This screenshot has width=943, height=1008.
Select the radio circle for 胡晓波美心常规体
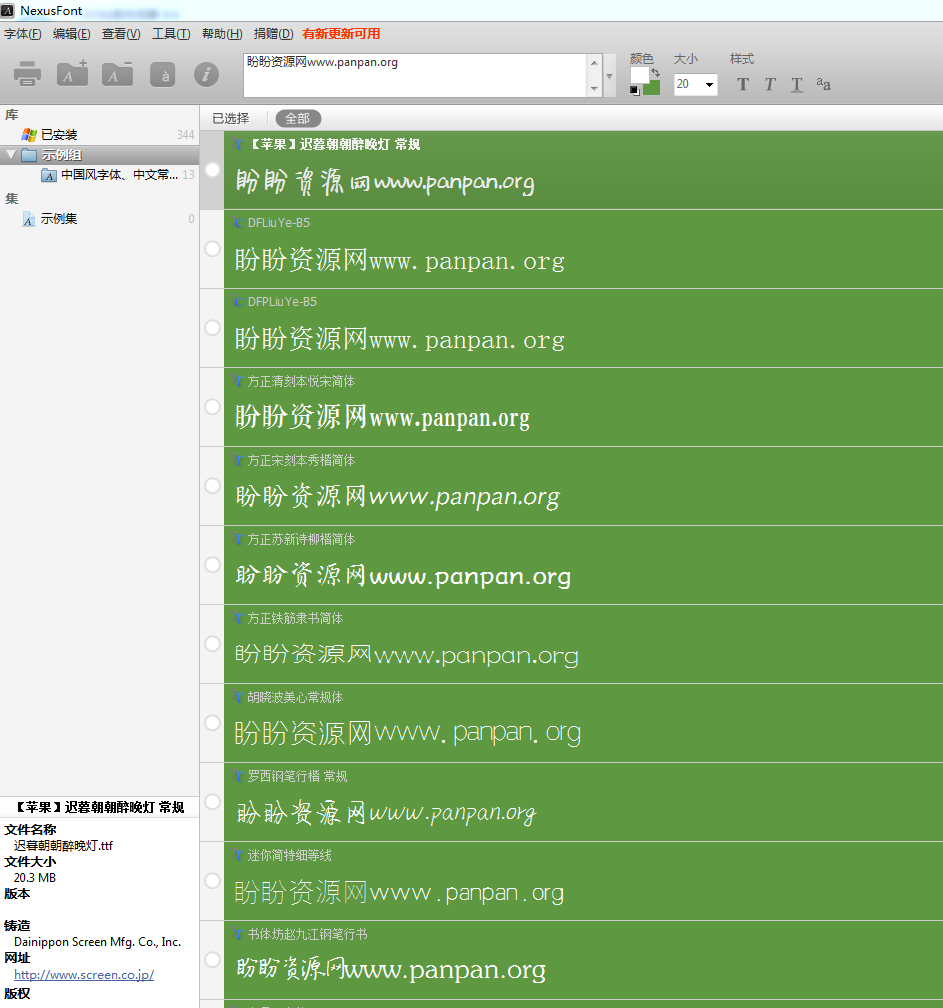click(213, 723)
